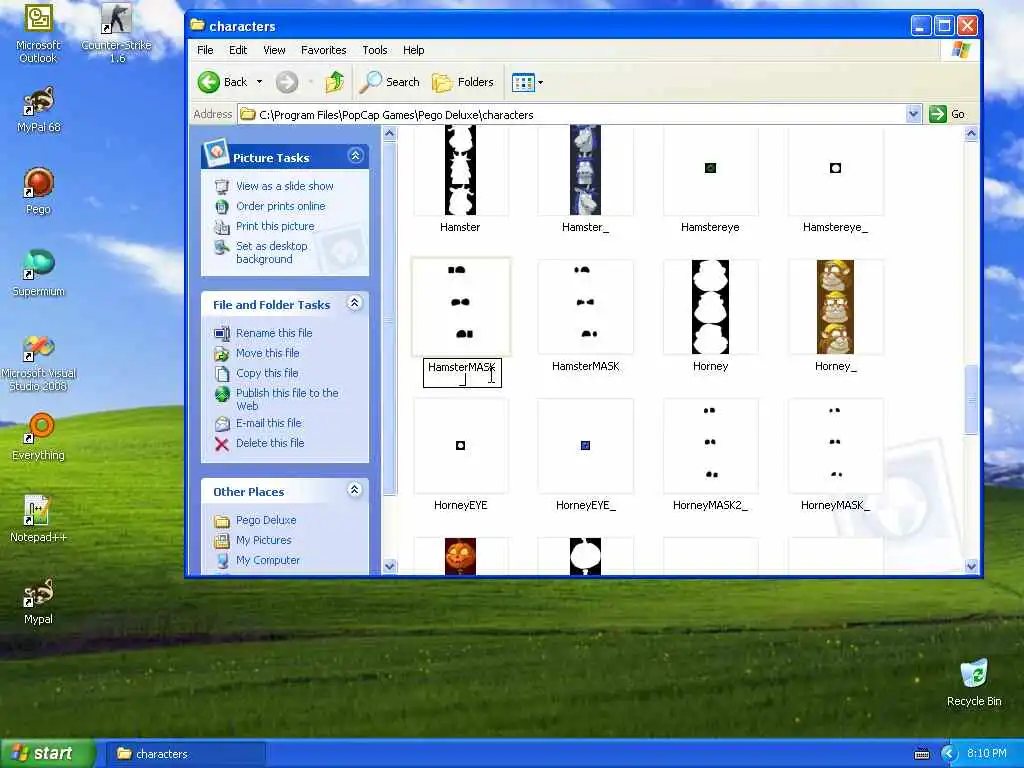Click Copy this file link
Screen dimensions: 1024x768
[x=266, y=374]
